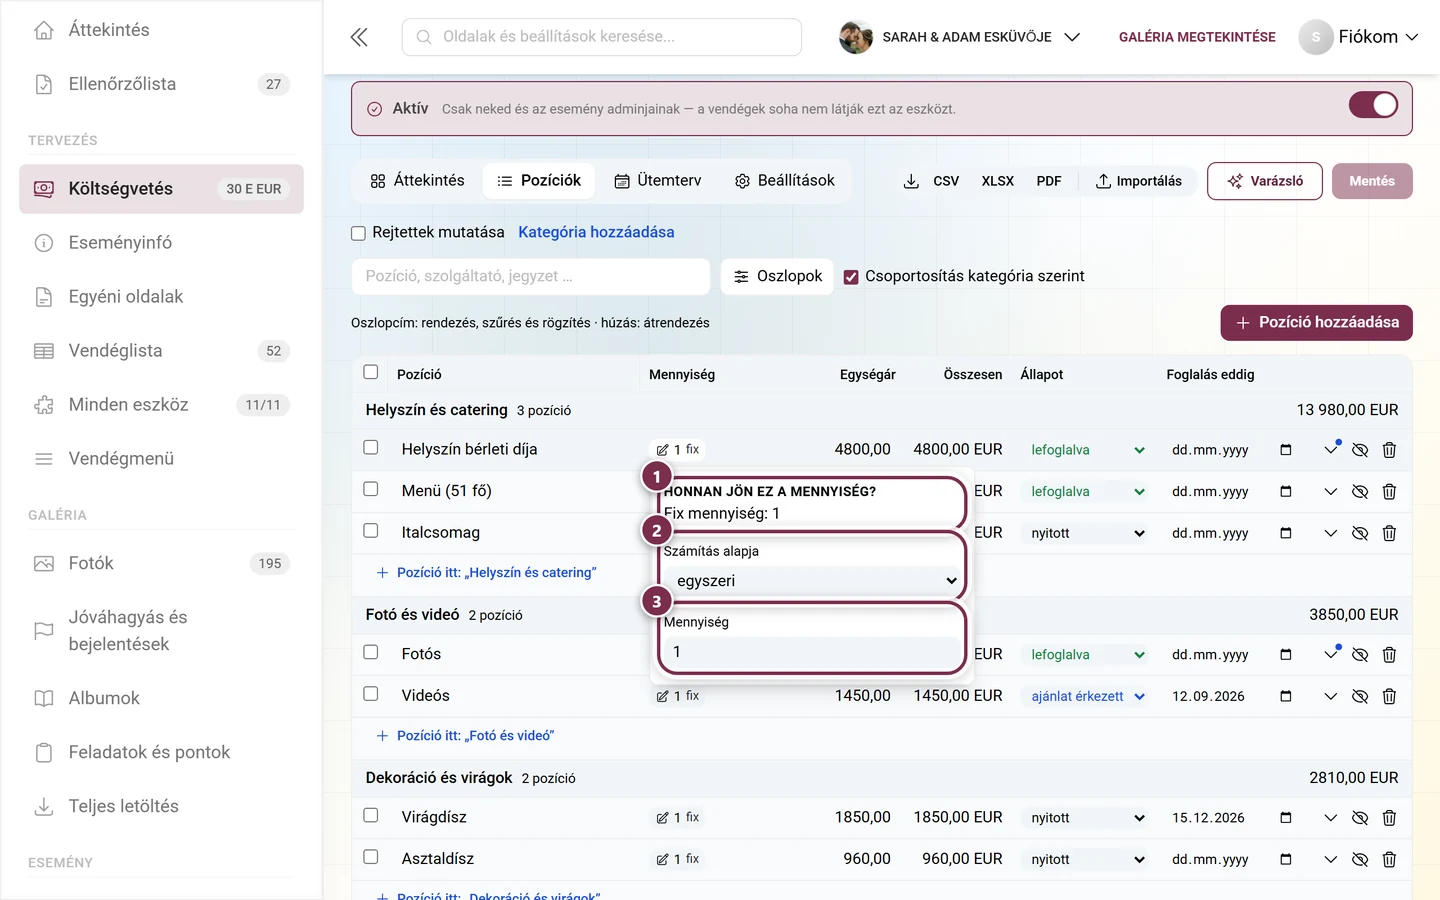Open the Galéria megtekintése link
This screenshot has width=1440, height=900.
tap(1197, 37)
